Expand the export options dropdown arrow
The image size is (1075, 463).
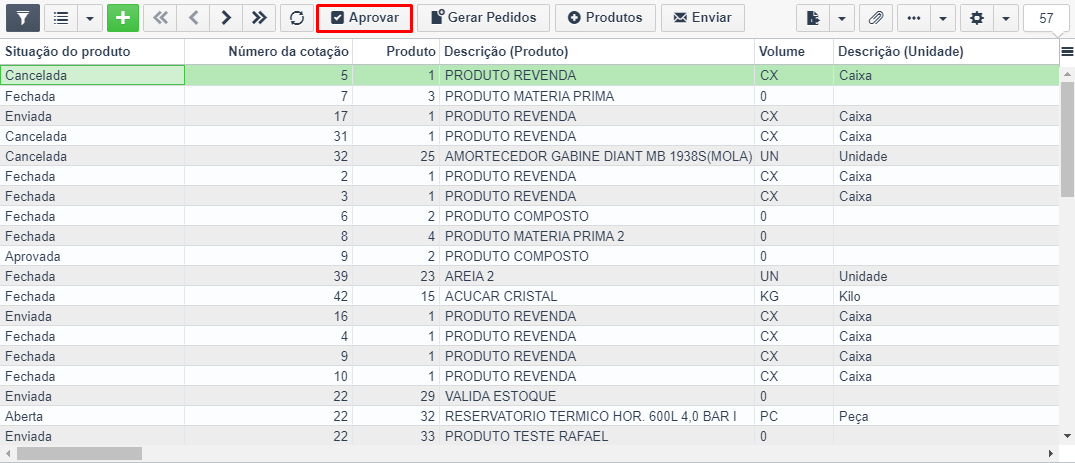842,18
